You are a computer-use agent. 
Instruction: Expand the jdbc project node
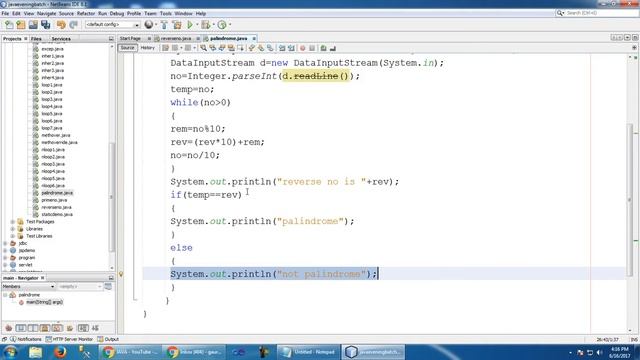click(x=5, y=243)
